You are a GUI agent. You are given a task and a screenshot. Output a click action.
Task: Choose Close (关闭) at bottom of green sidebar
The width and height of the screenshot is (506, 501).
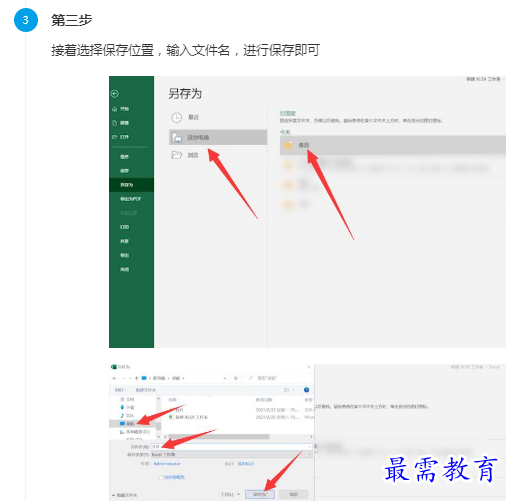point(124,269)
